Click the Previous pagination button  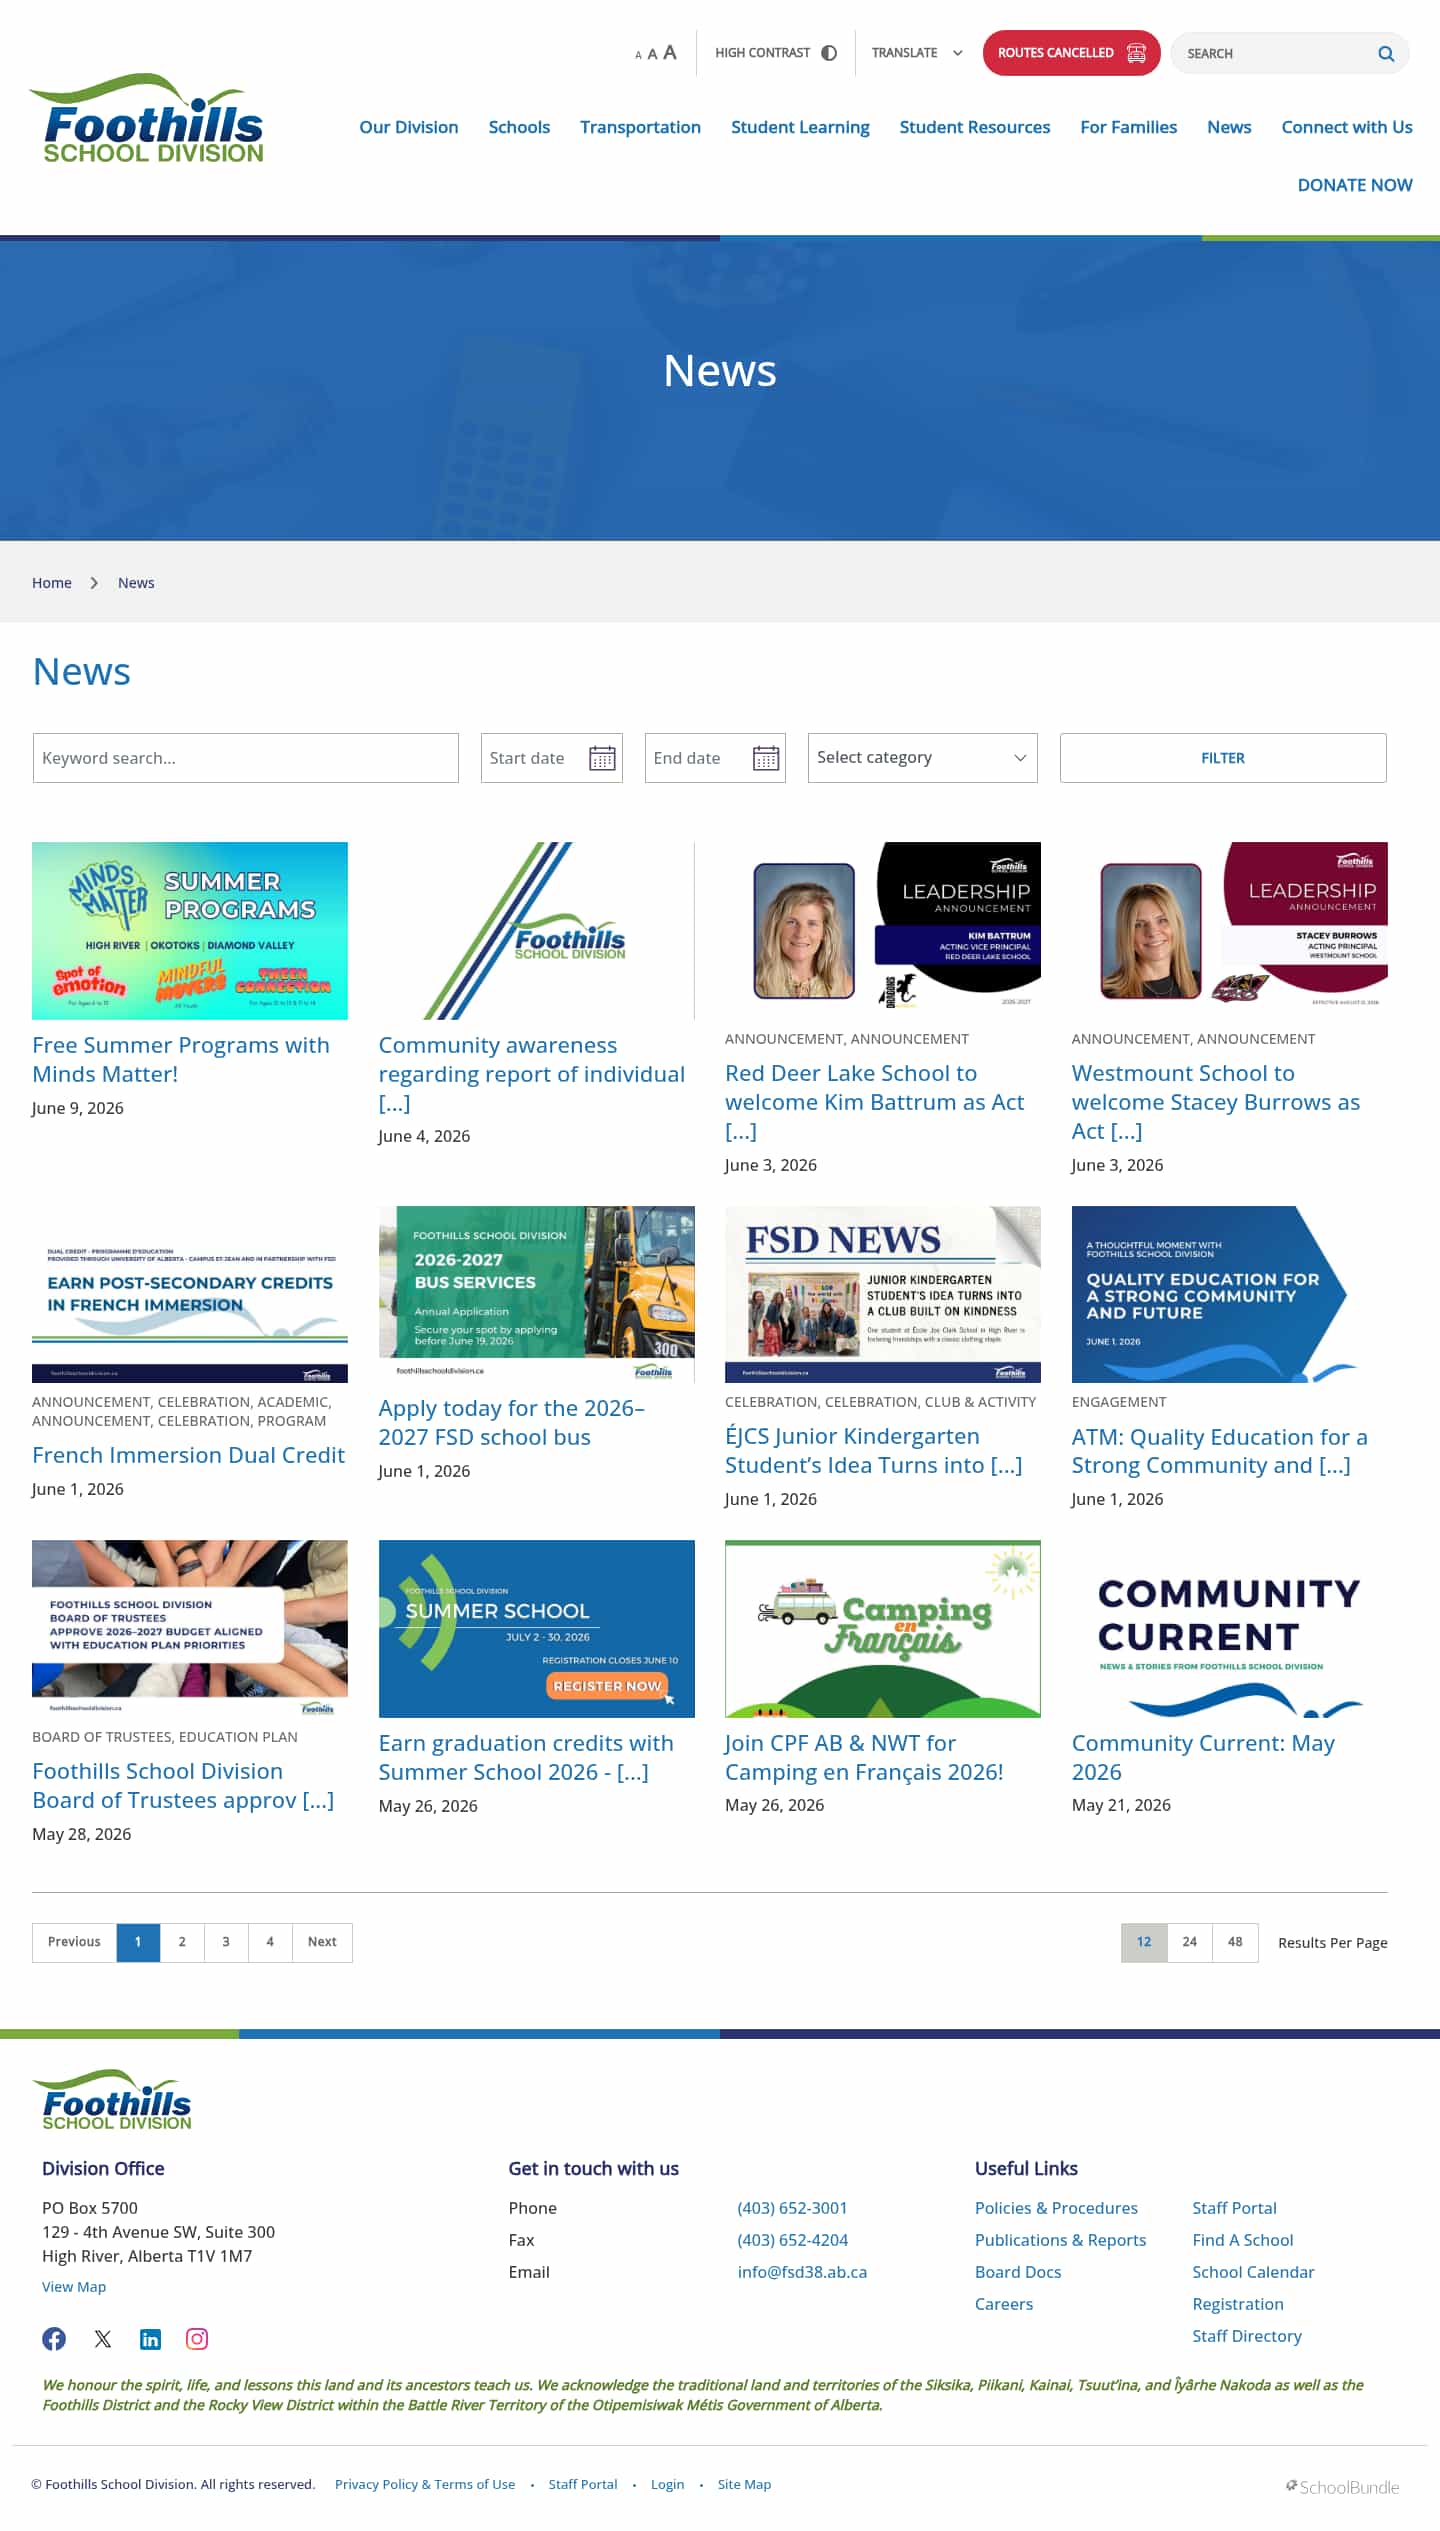point(74,1942)
